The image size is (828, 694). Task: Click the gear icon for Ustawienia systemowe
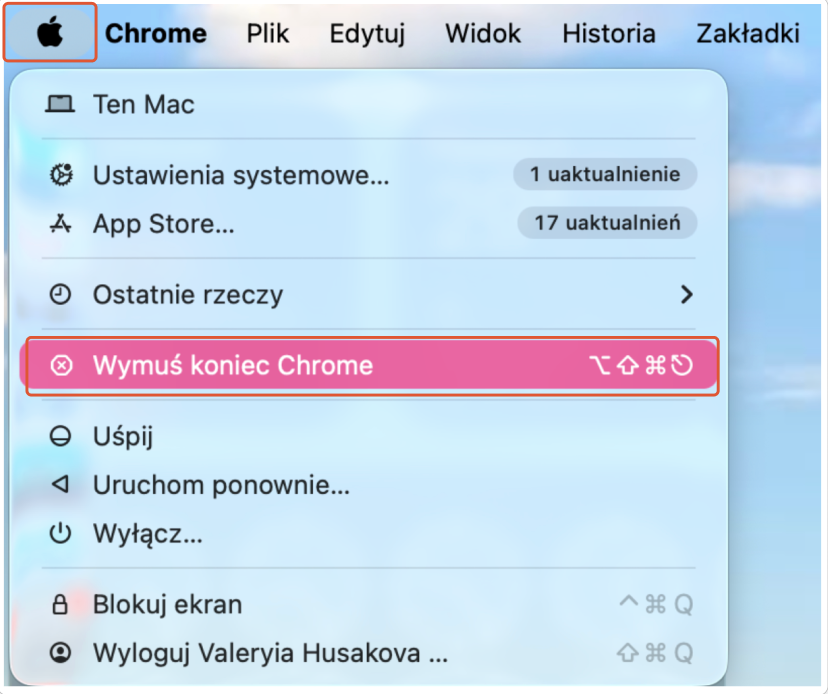(61, 175)
